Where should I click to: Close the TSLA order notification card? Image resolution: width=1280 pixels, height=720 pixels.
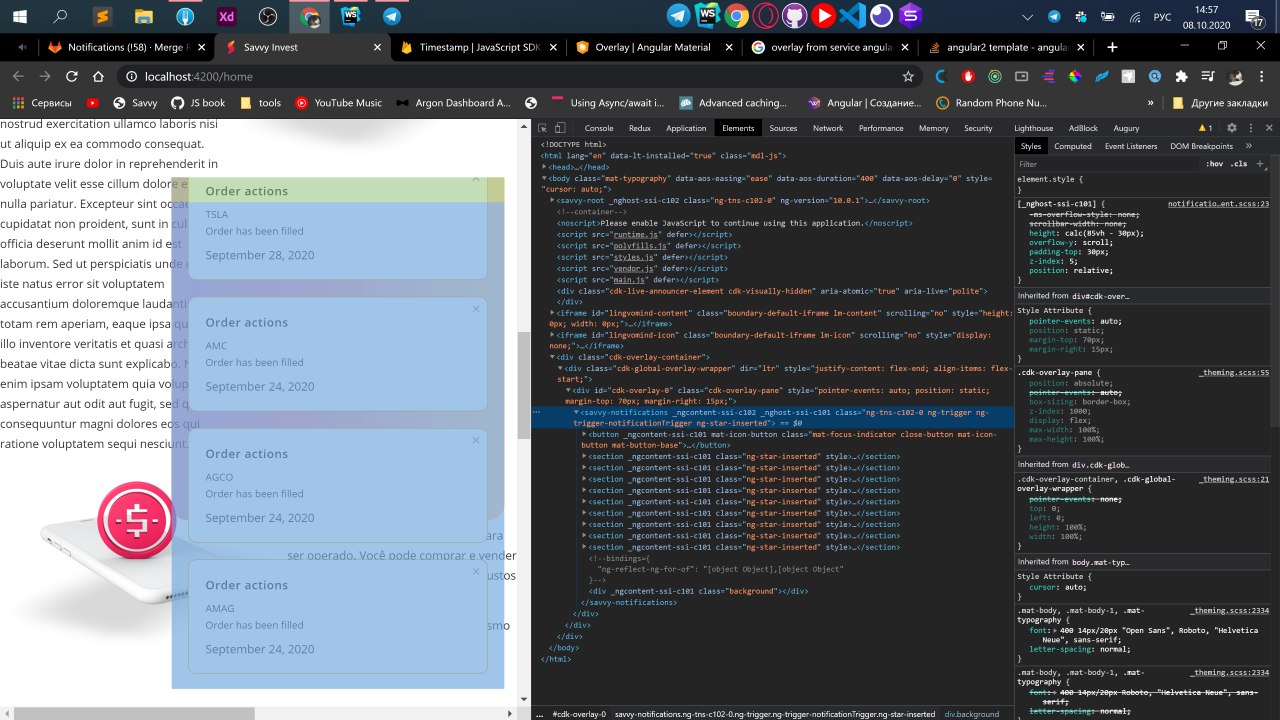(x=476, y=178)
